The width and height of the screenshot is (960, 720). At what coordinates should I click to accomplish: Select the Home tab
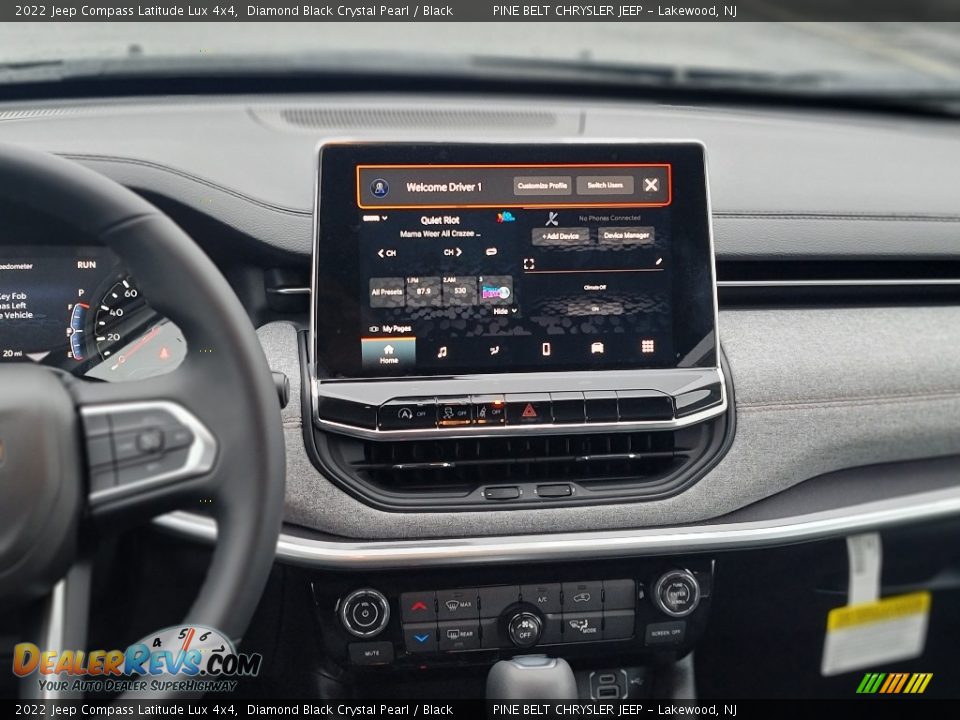(x=388, y=353)
